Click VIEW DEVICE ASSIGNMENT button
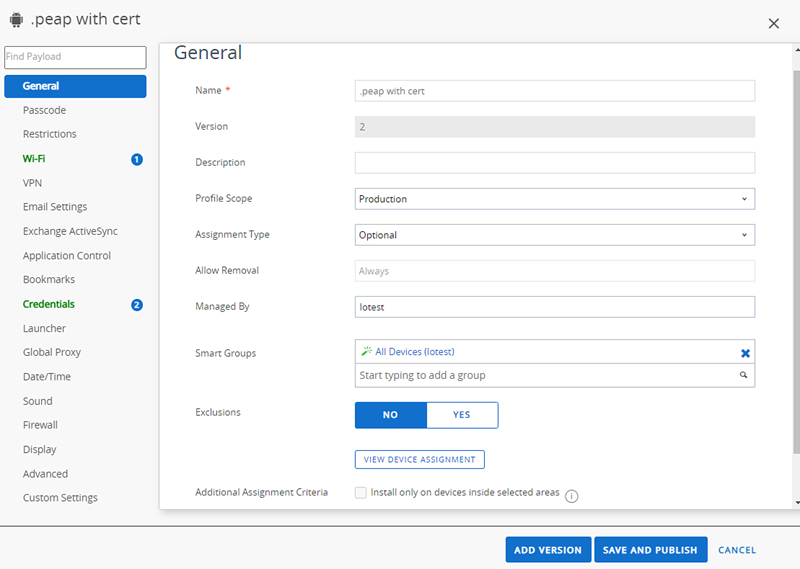Screen dimensions: 800x569 click(x=419, y=459)
